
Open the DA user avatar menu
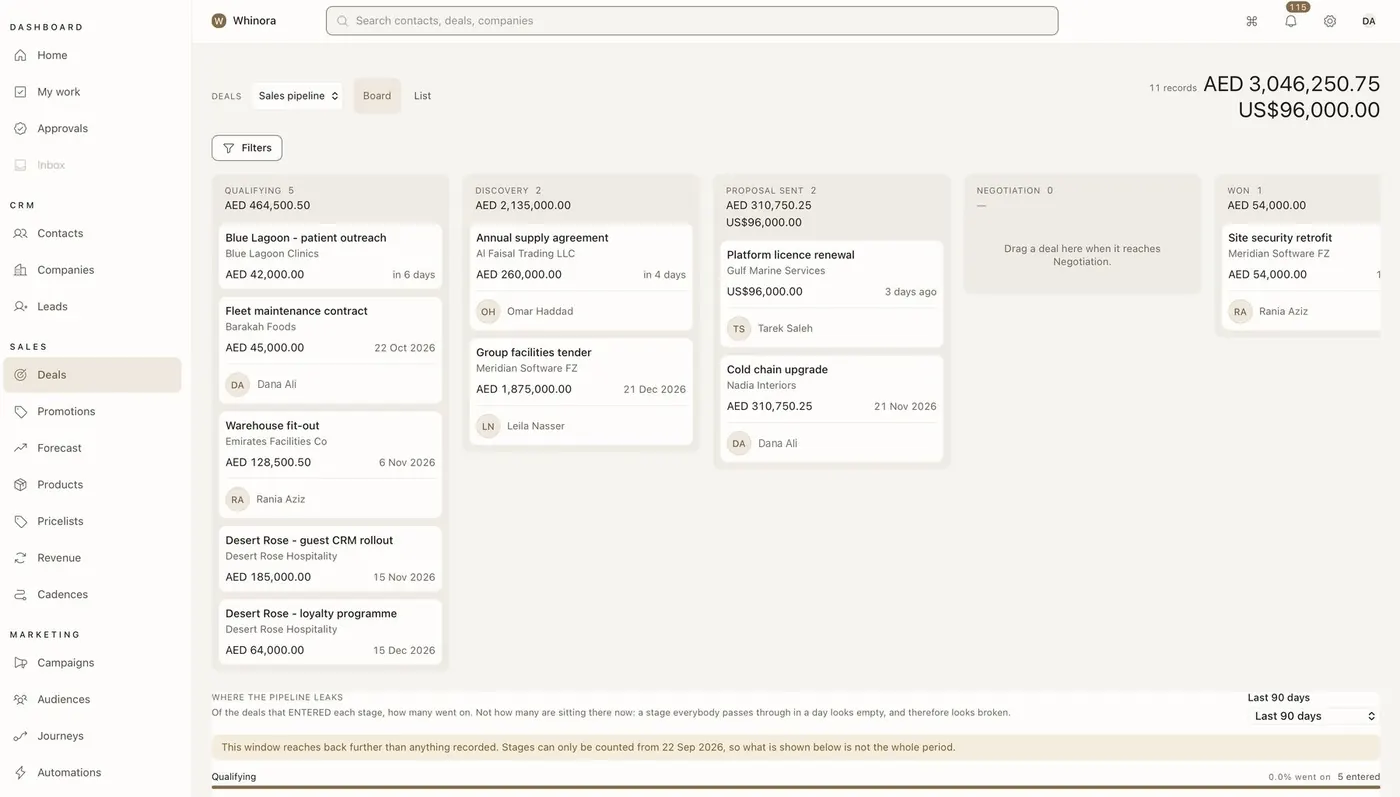point(1369,21)
